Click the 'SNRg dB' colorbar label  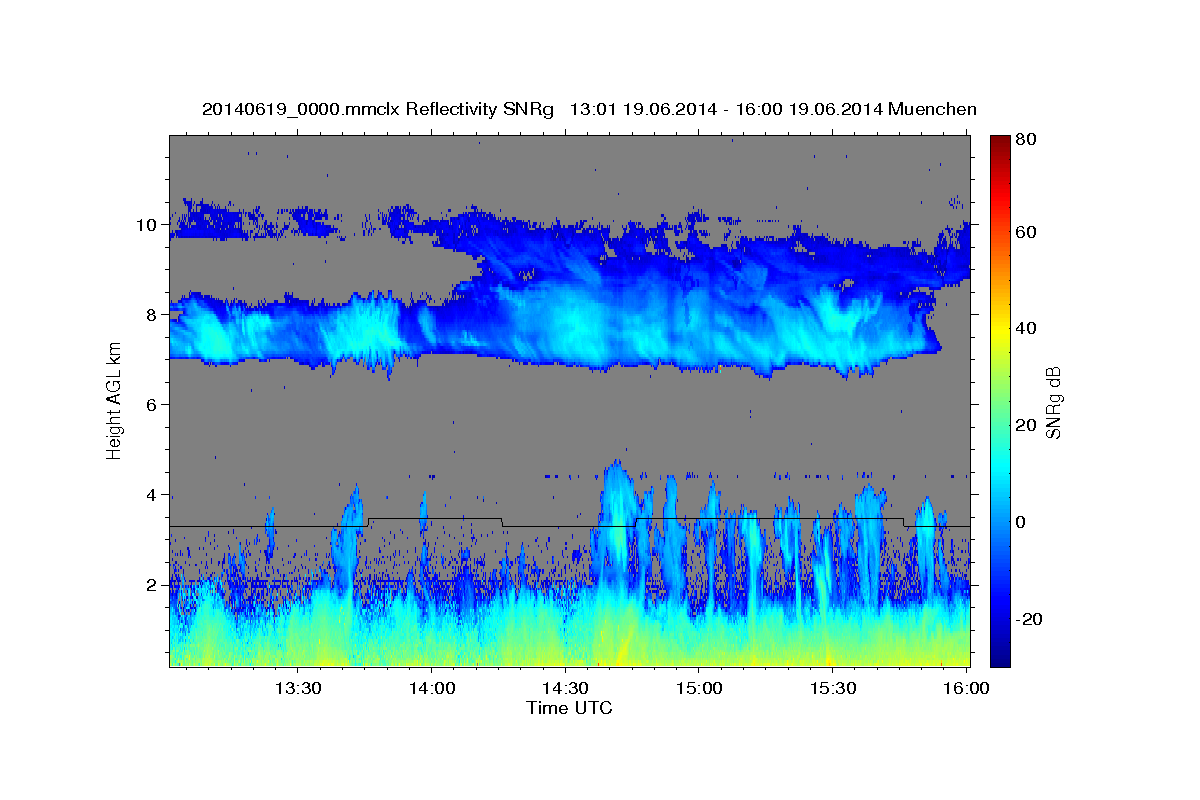[x=1052, y=401]
